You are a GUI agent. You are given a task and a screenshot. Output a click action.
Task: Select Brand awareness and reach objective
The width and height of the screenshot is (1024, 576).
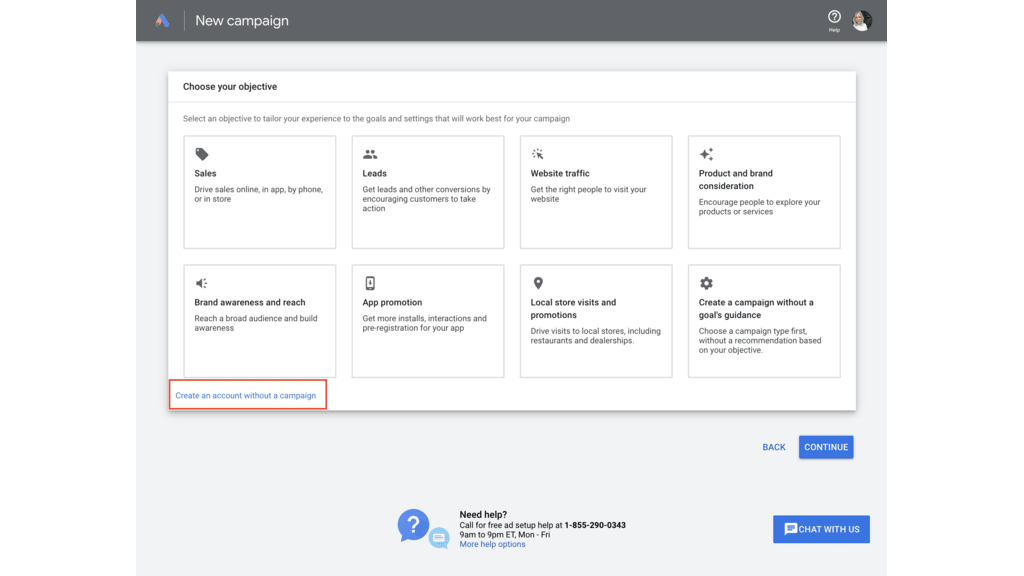260,321
